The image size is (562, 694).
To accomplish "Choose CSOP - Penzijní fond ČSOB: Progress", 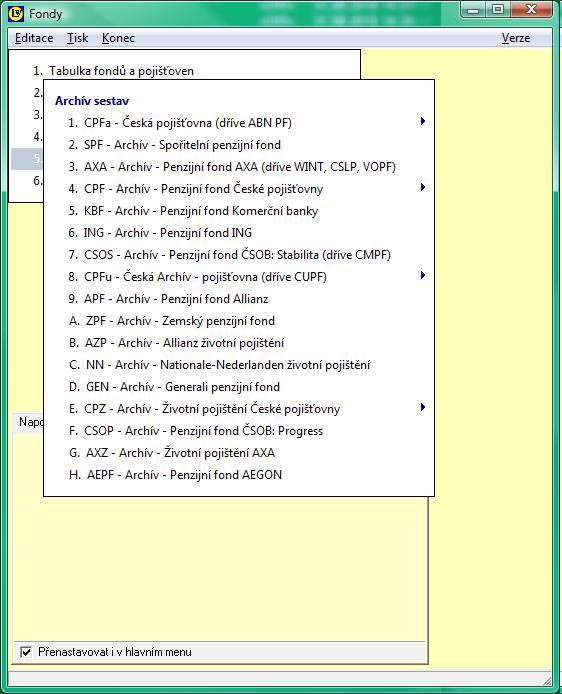I will tap(196, 431).
